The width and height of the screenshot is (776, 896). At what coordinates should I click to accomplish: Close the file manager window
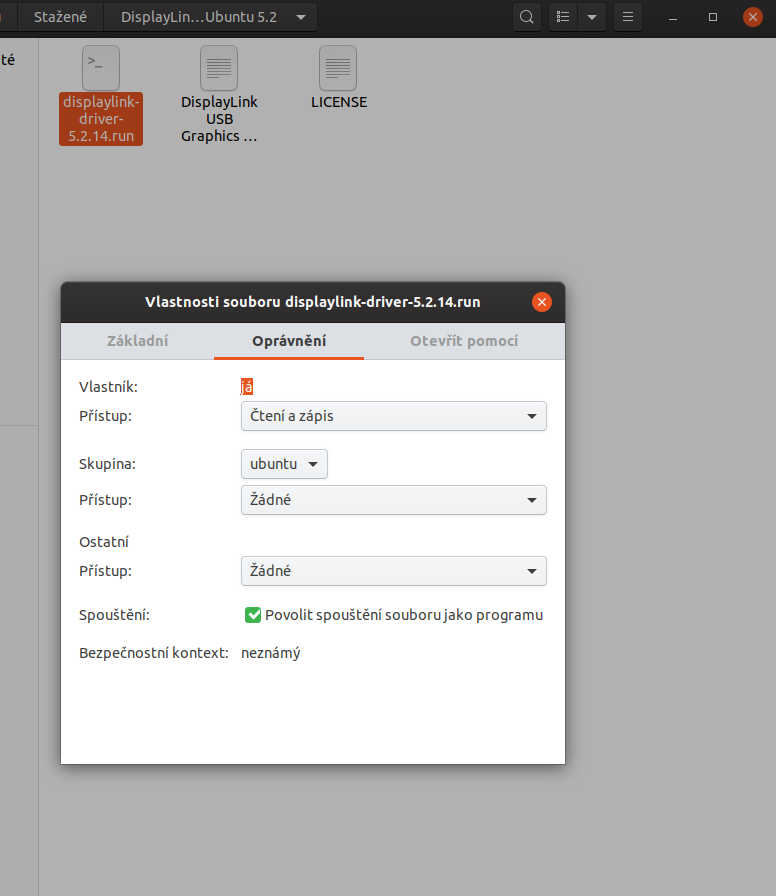(x=753, y=17)
